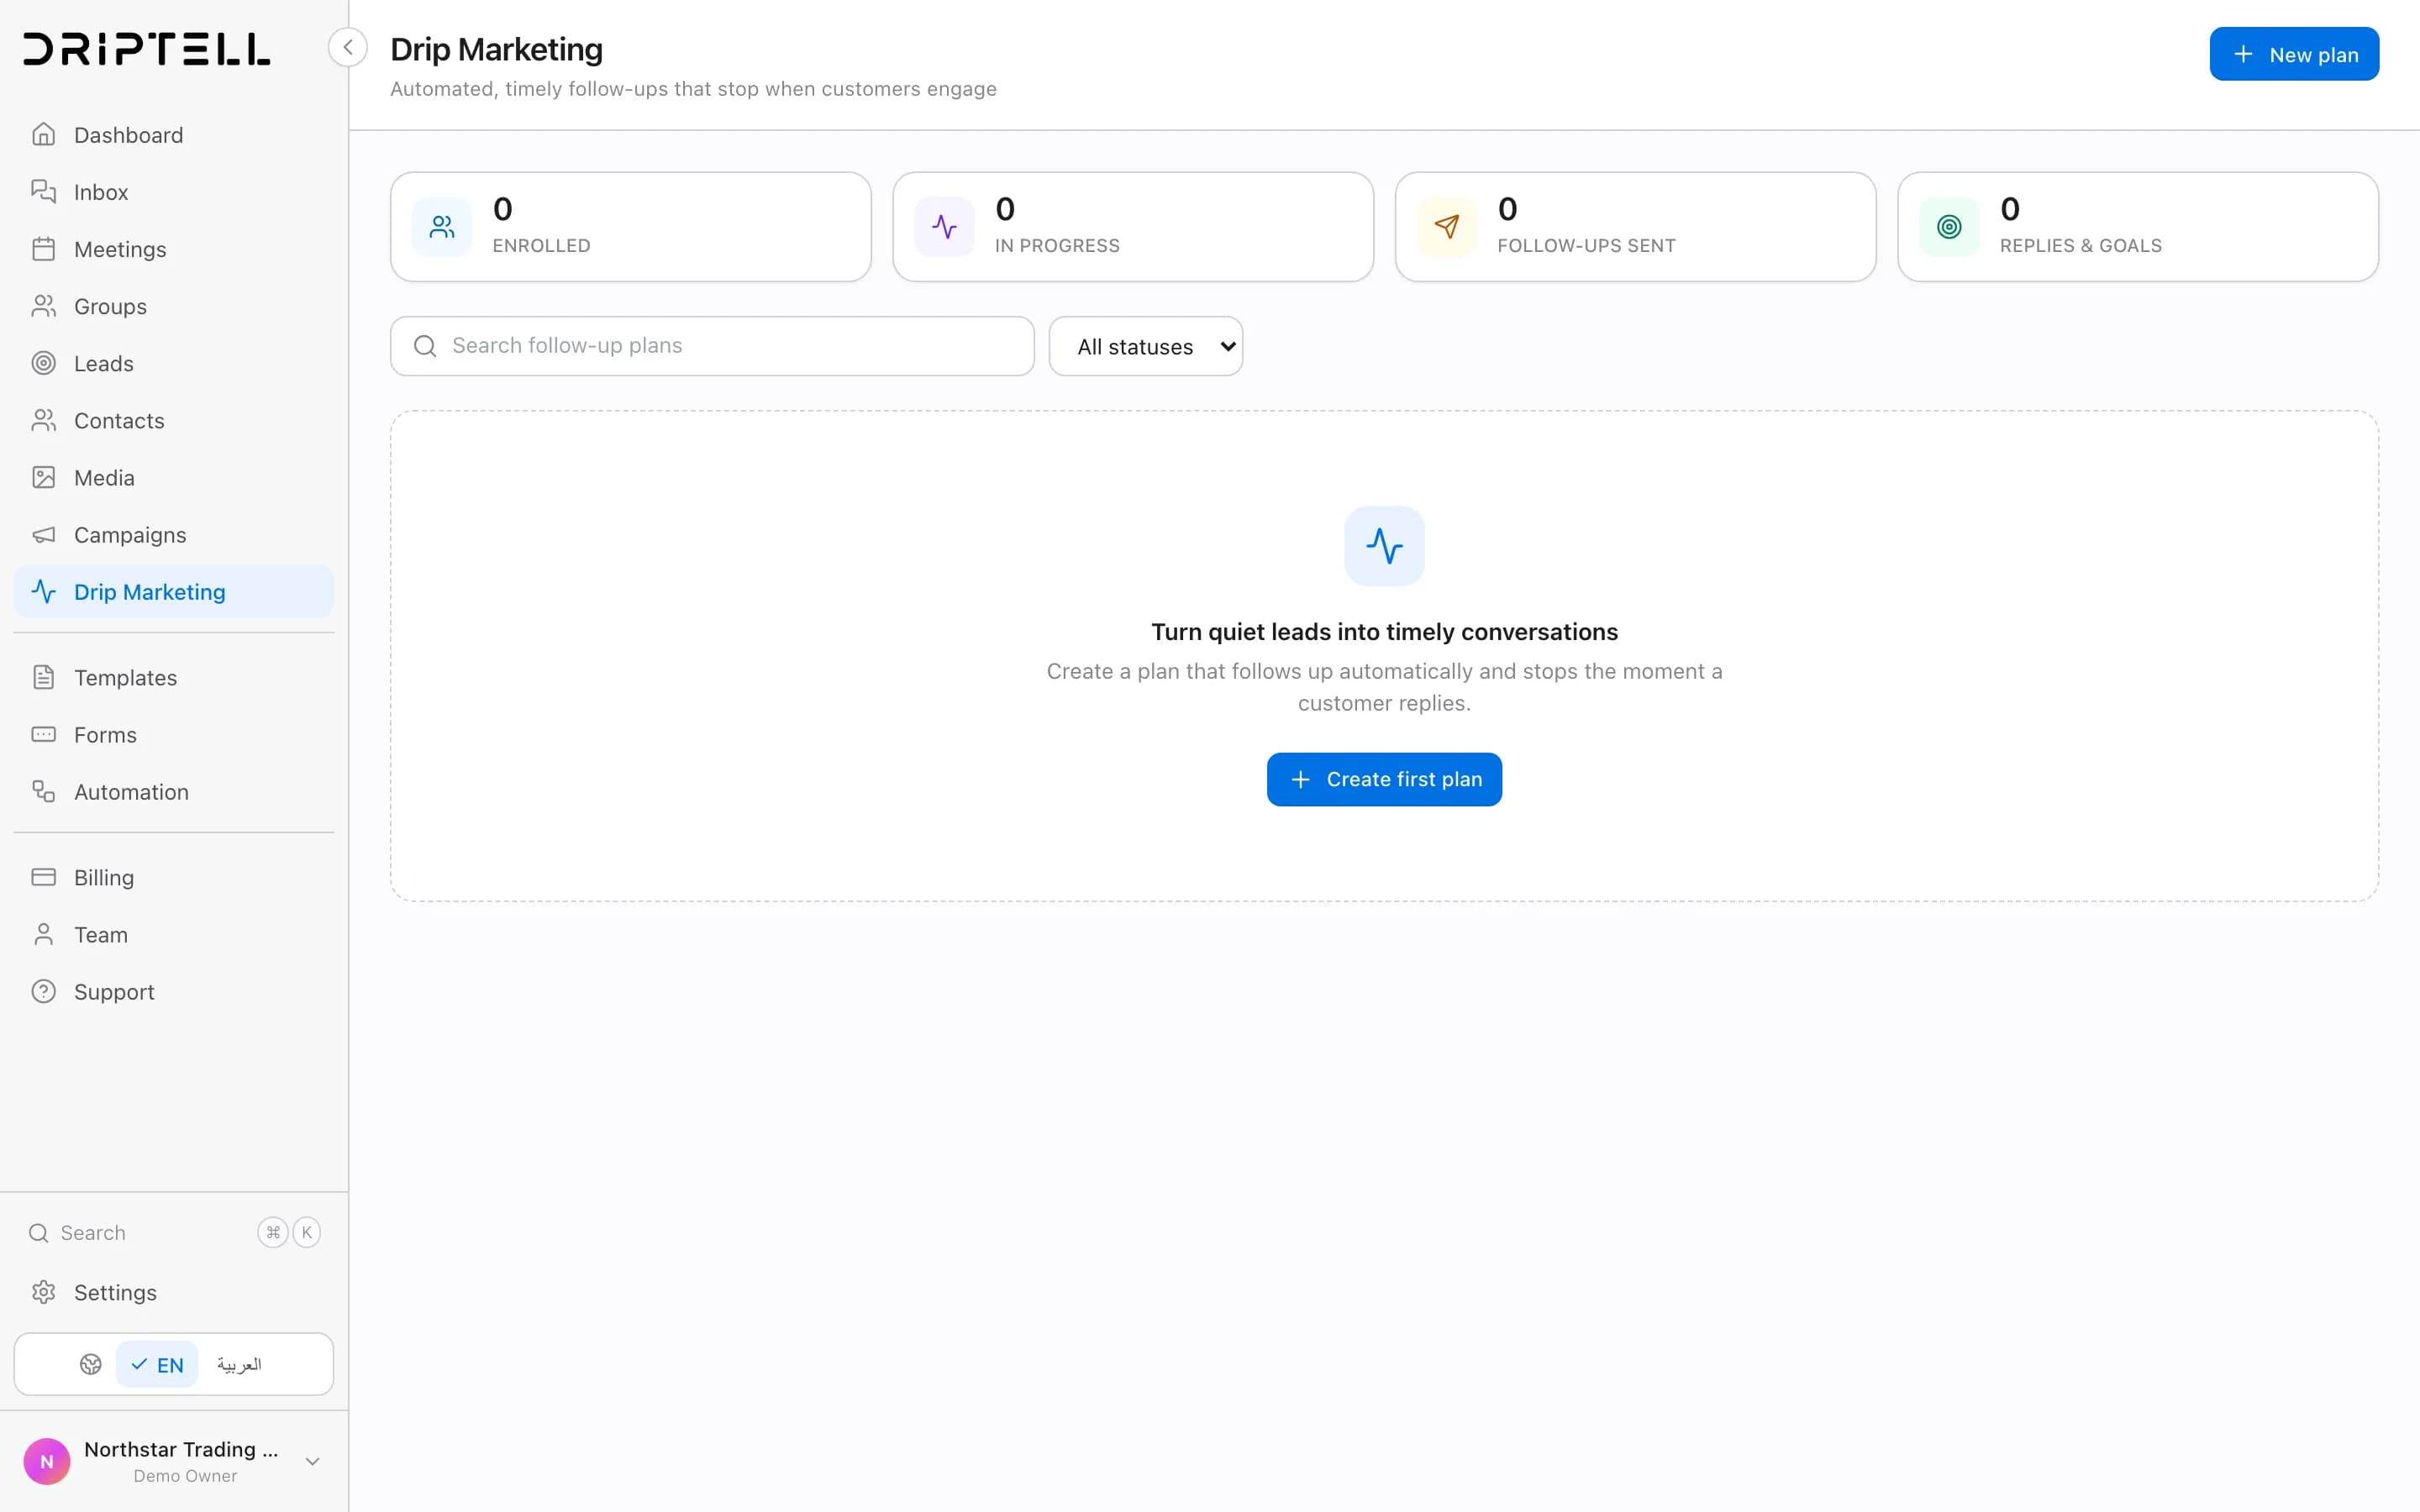Open the All statuses dropdown
Screen dimensions: 2420x1512
coord(1146,346)
